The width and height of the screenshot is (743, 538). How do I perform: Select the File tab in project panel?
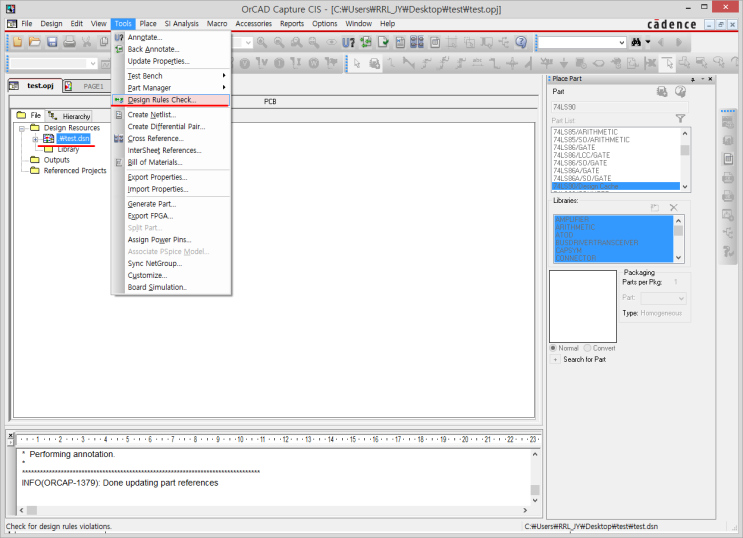(x=29, y=116)
